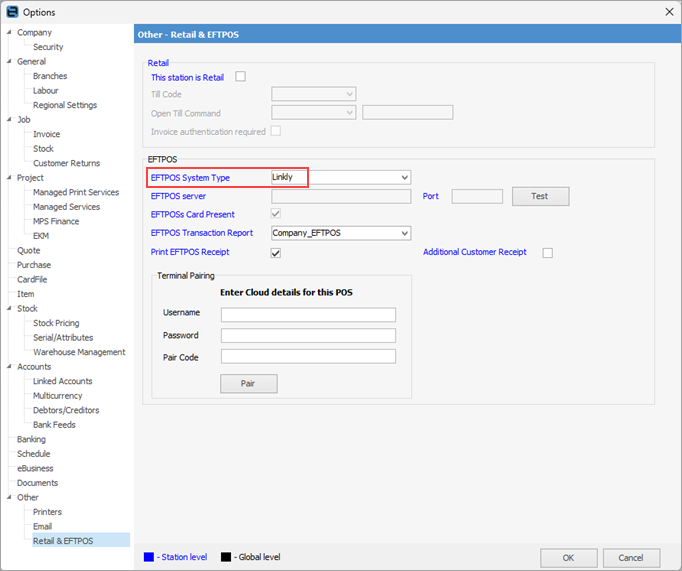
Task: Select Printers in the options tree
Action: coord(47,512)
